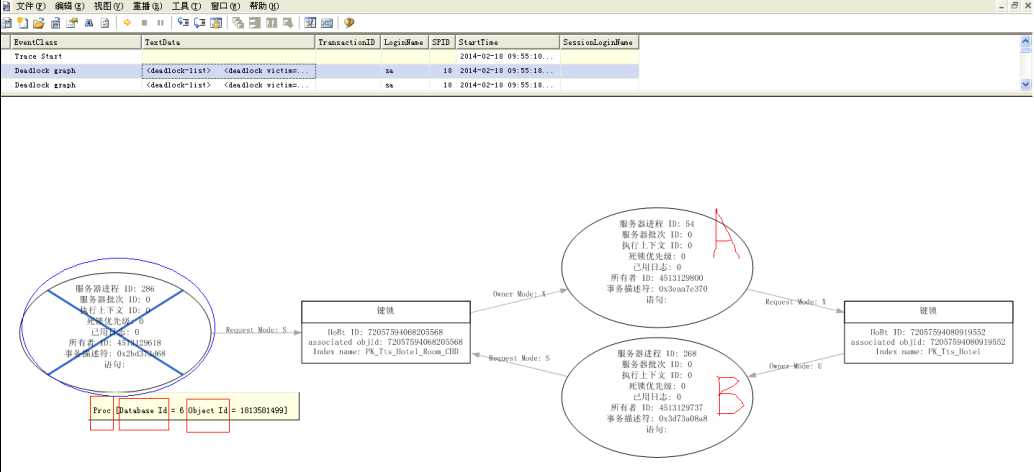Viewport: 1034px width, 472px height.
Task: Open trace Properties from the toolbar
Action: (x=72, y=22)
